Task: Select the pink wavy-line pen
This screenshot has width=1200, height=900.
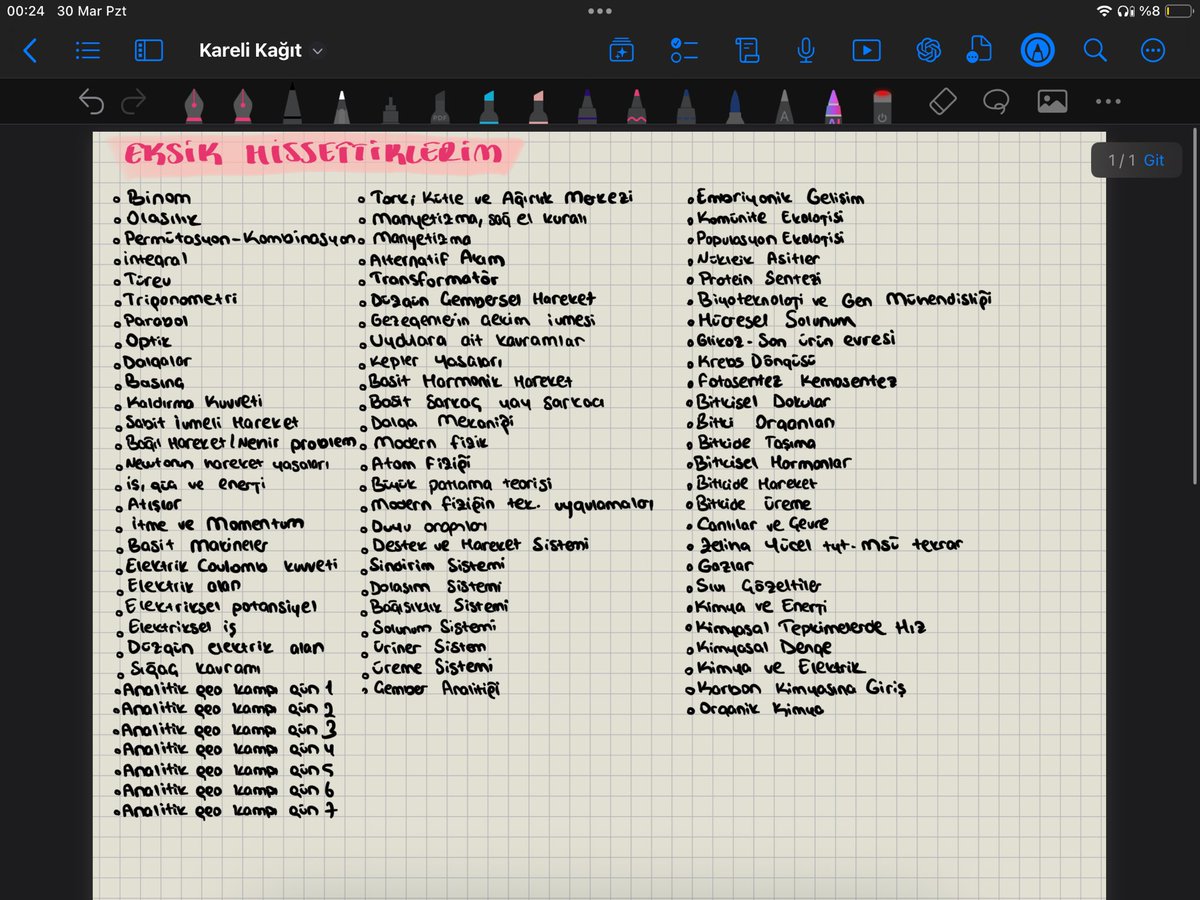Action: (636, 105)
